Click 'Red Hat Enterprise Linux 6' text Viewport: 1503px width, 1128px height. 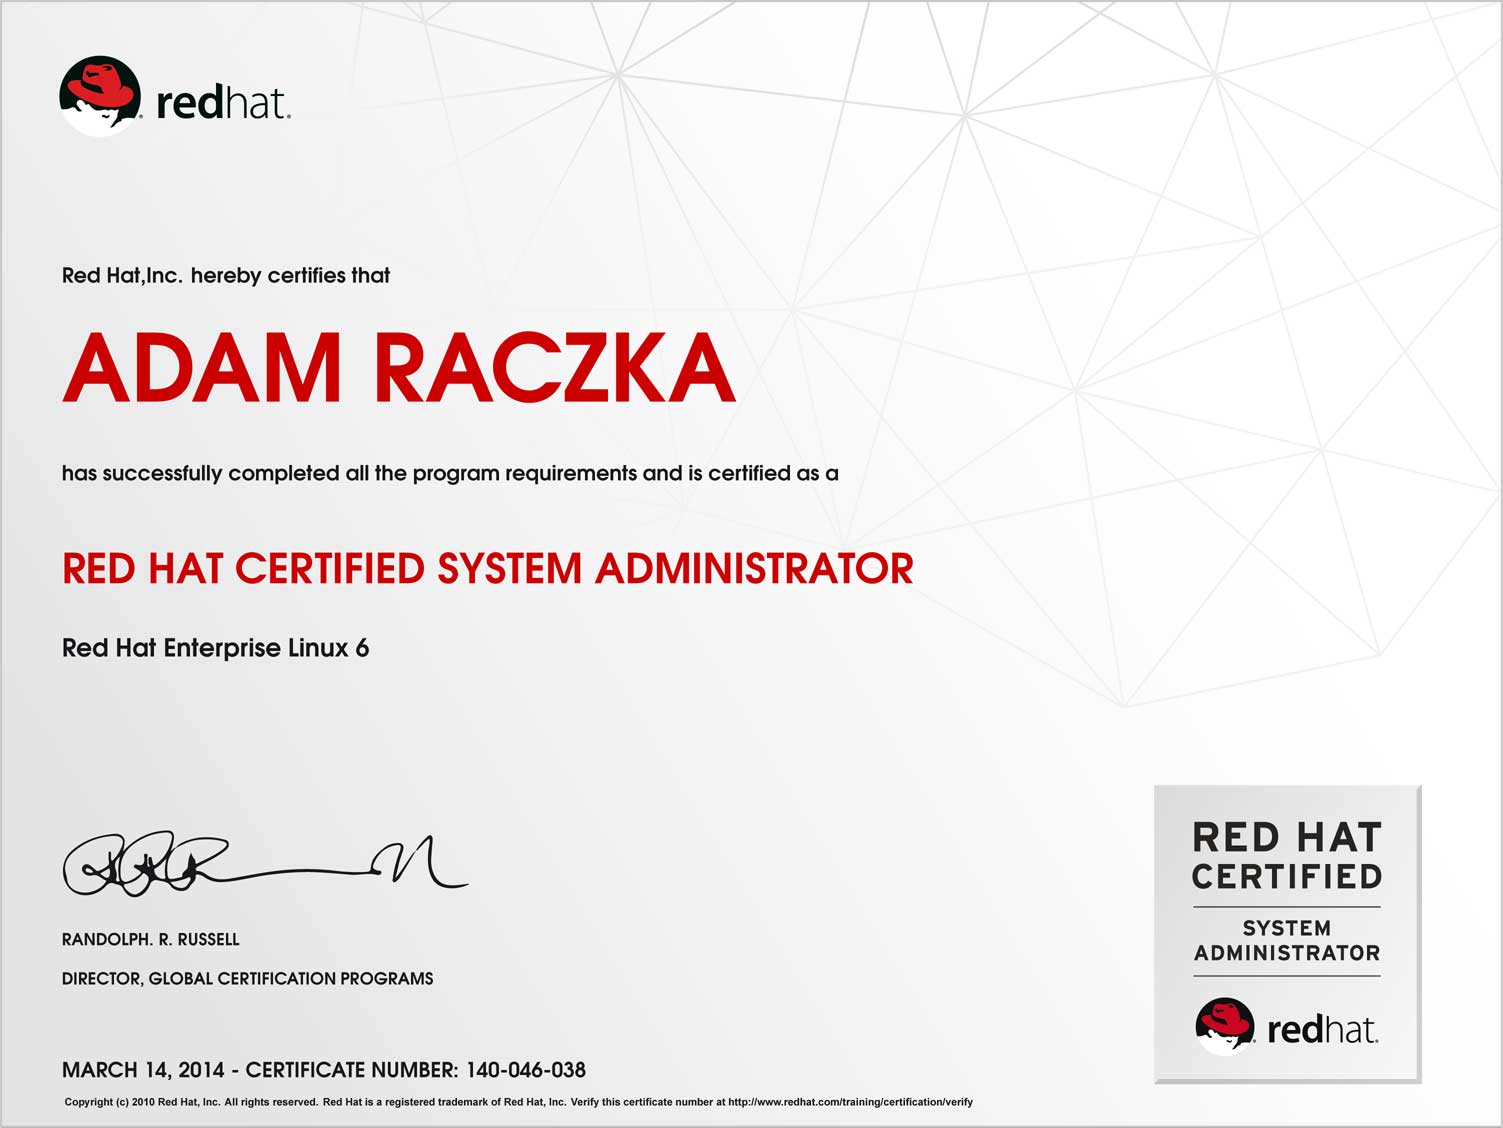[x=215, y=648]
